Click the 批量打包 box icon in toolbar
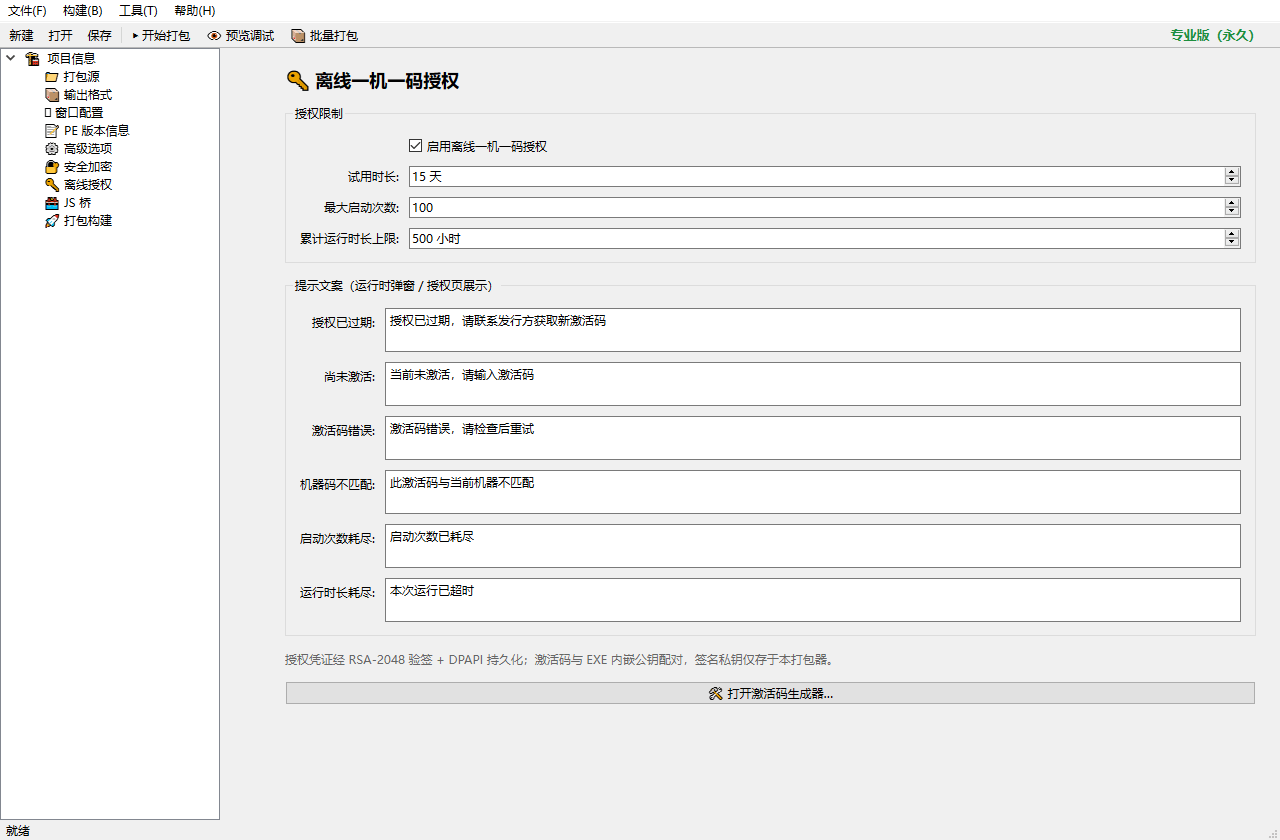 [298, 36]
